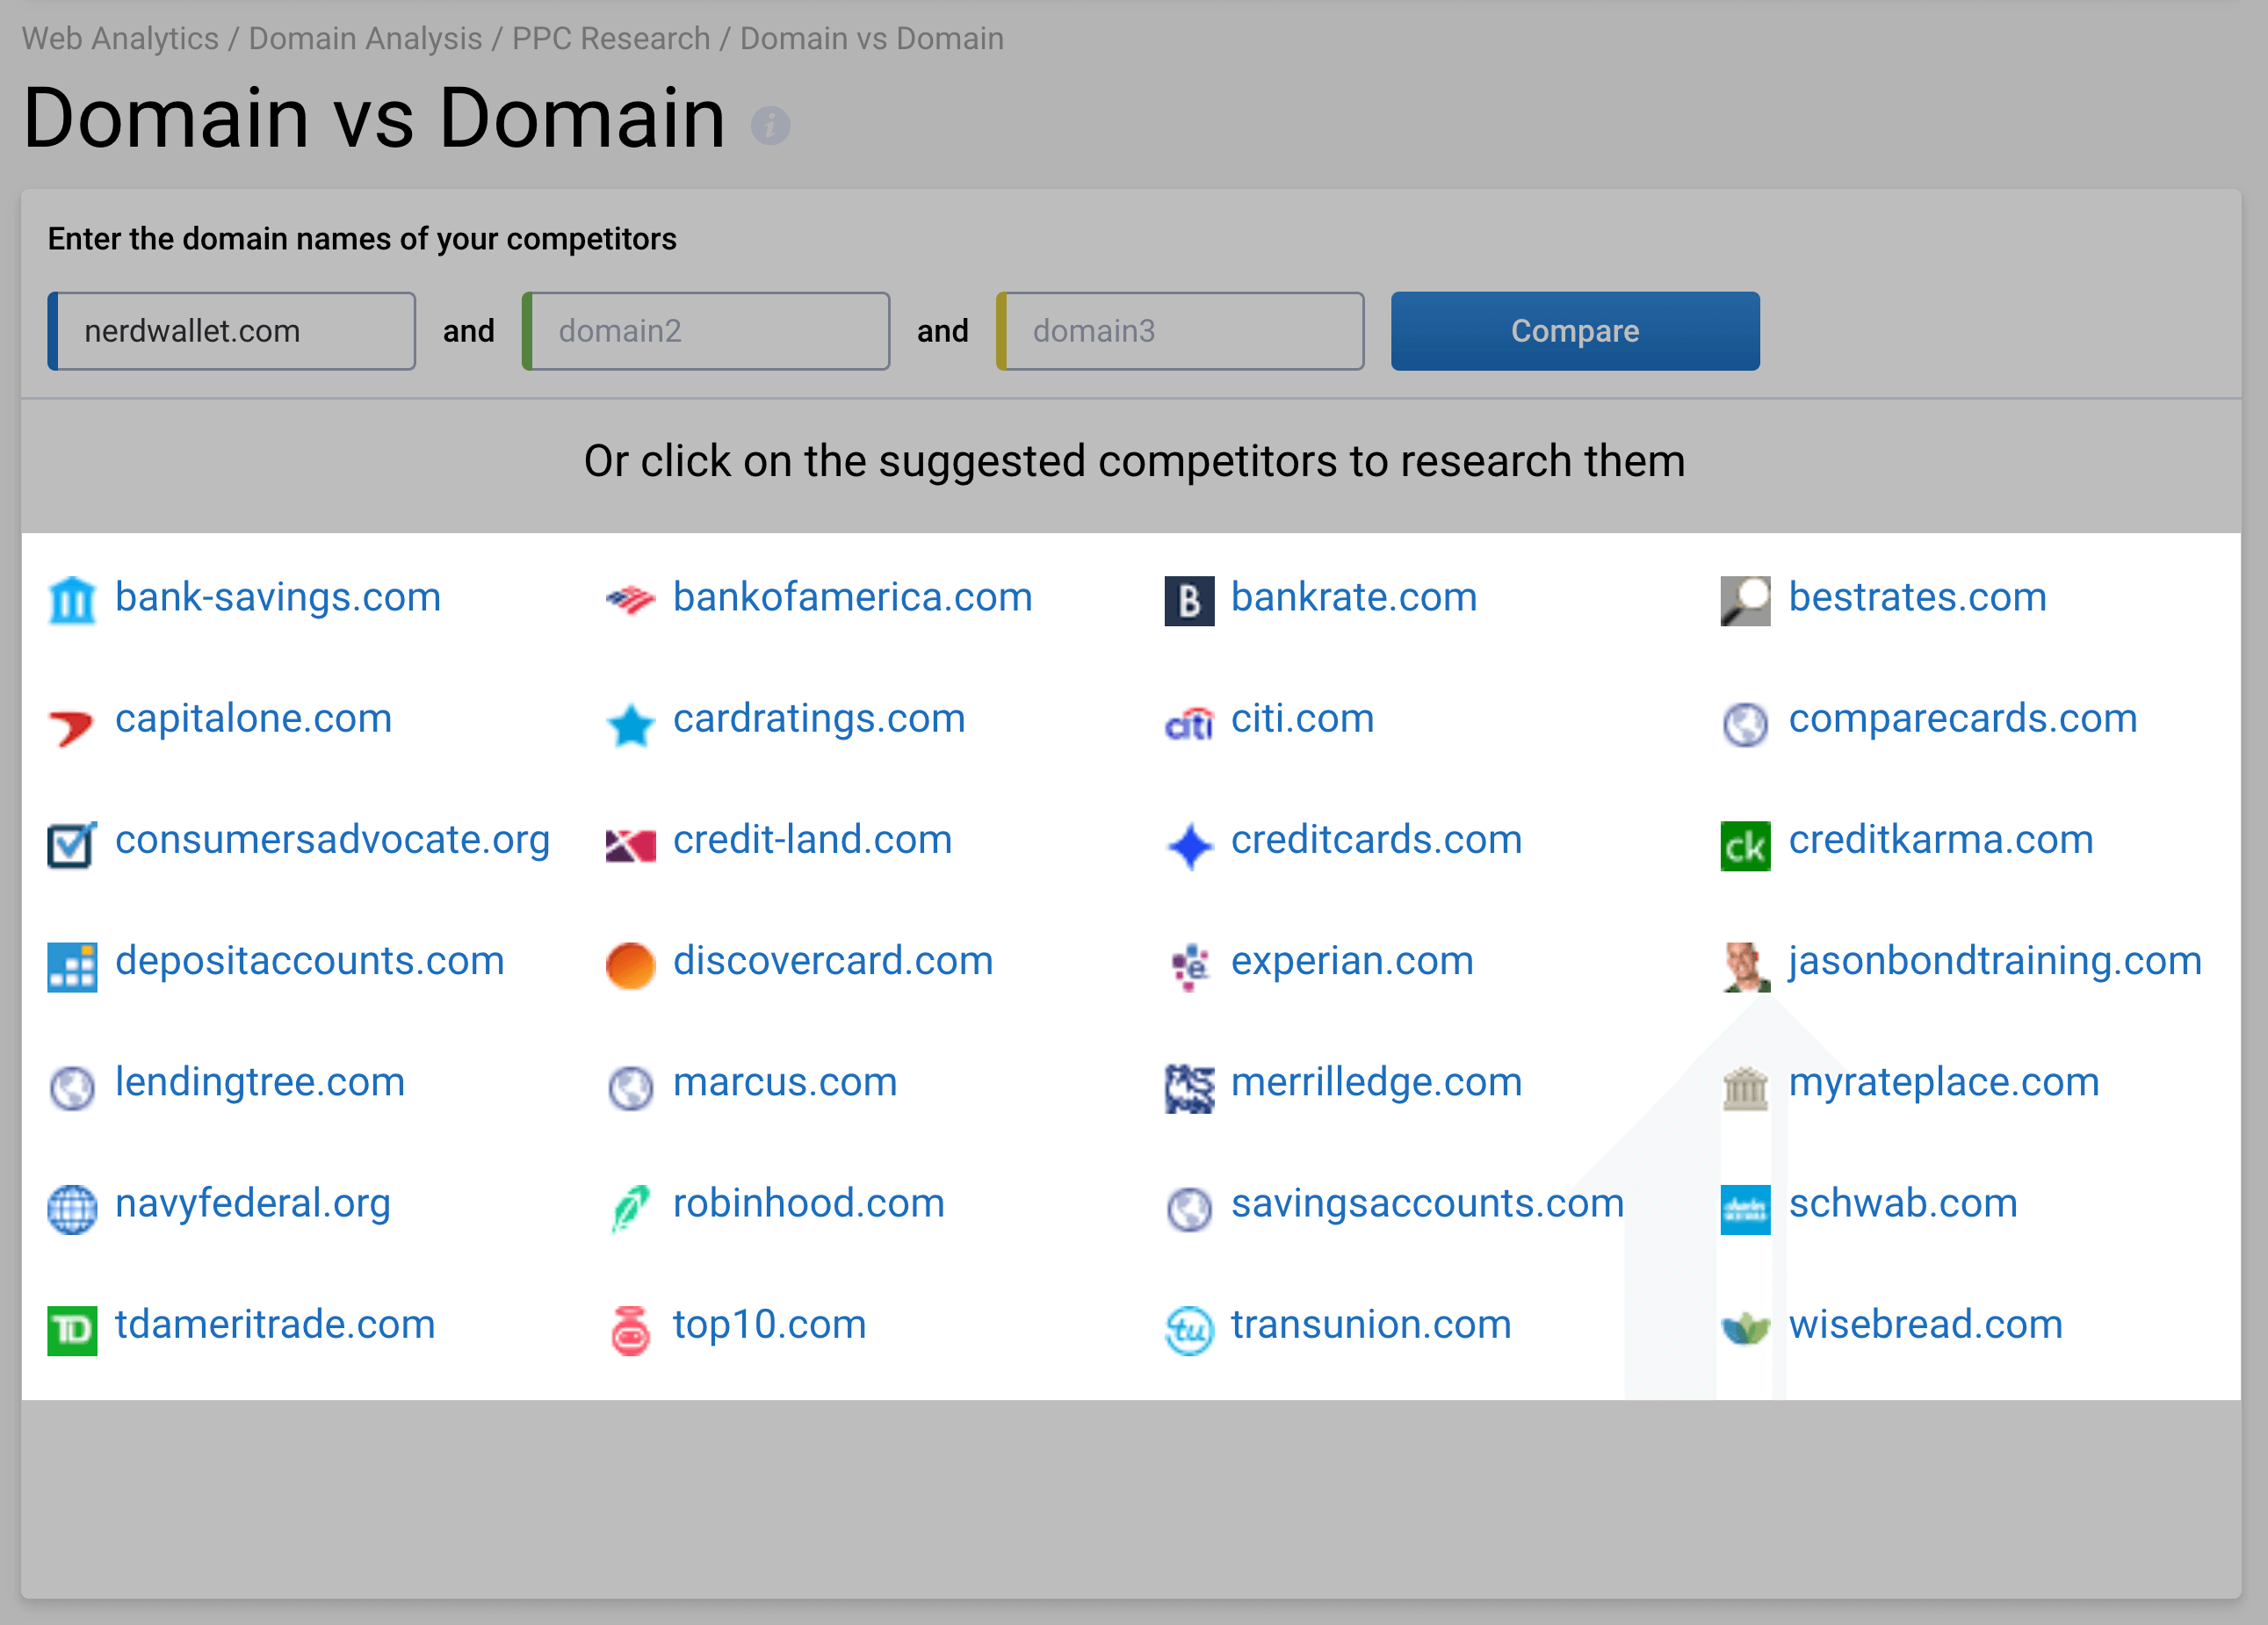Select lendingtree.com competitor link
This screenshot has height=1625, width=2268.
pyautogui.click(x=260, y=1082)
